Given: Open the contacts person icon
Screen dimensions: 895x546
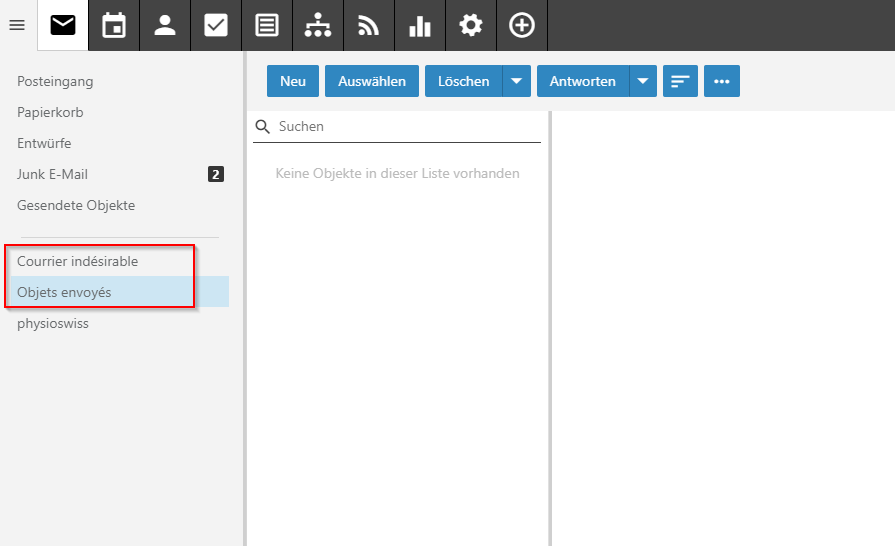Looking at the screenshot, I should (x=165, y=26).
